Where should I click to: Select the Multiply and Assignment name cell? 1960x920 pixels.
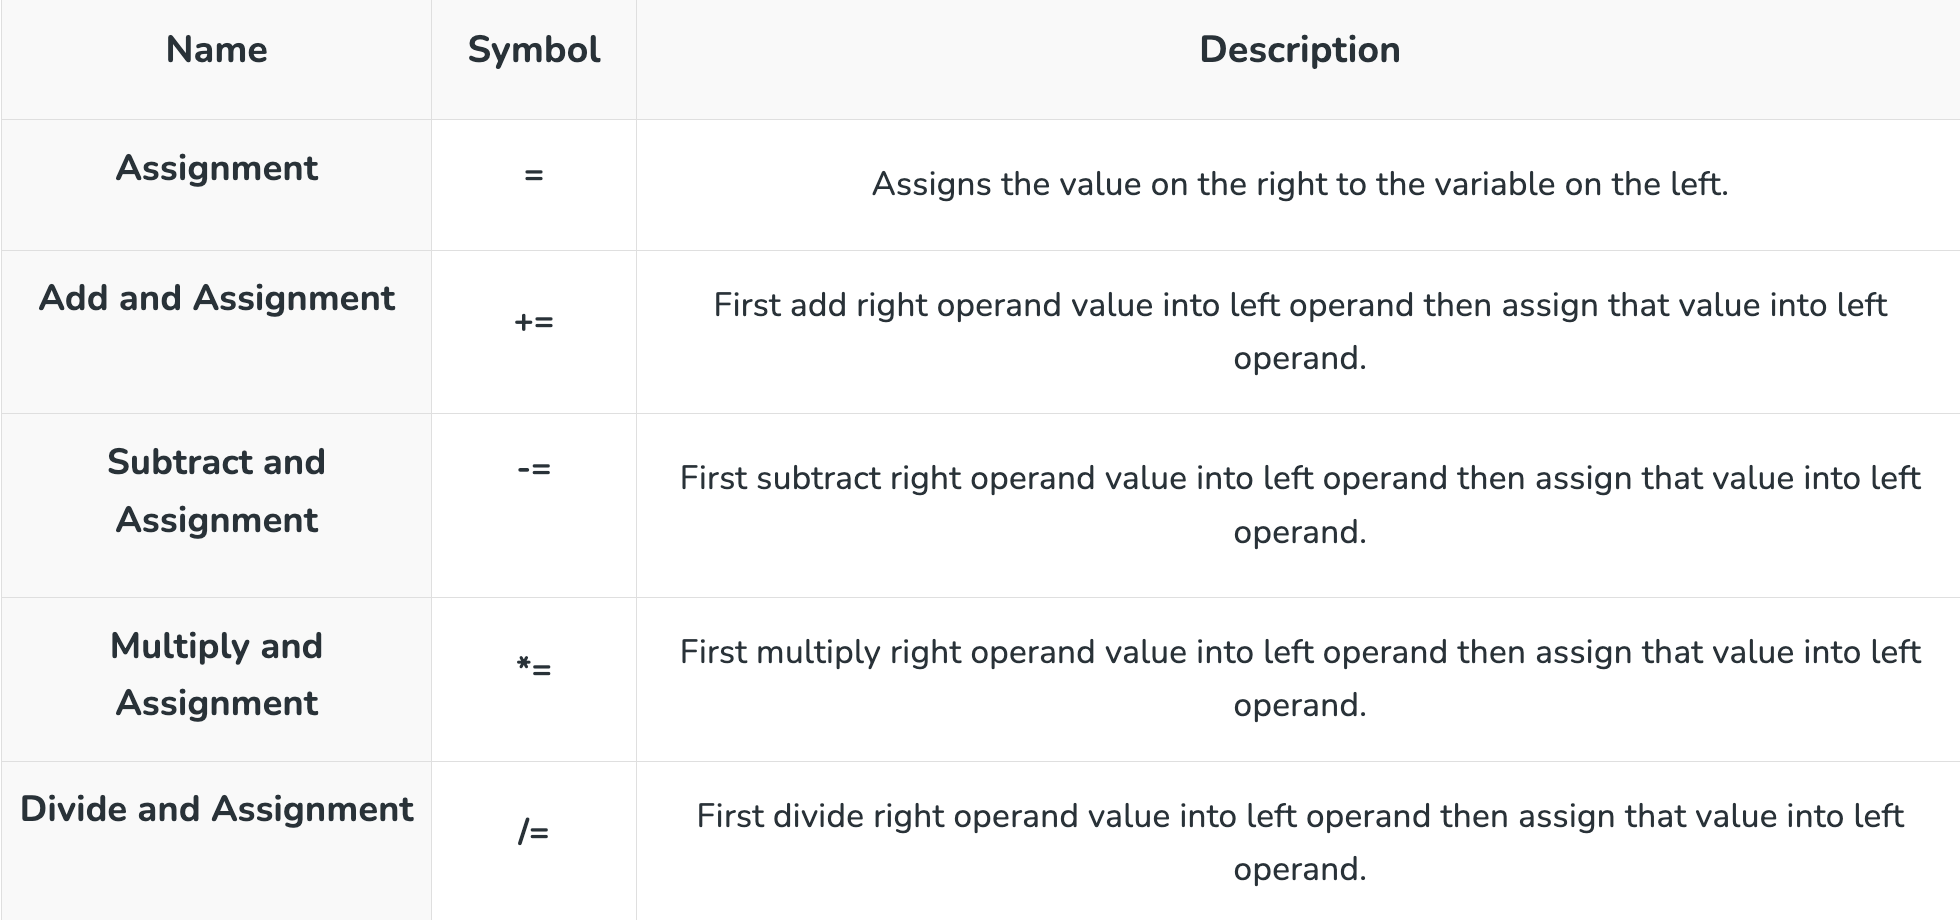coord(216,674)
